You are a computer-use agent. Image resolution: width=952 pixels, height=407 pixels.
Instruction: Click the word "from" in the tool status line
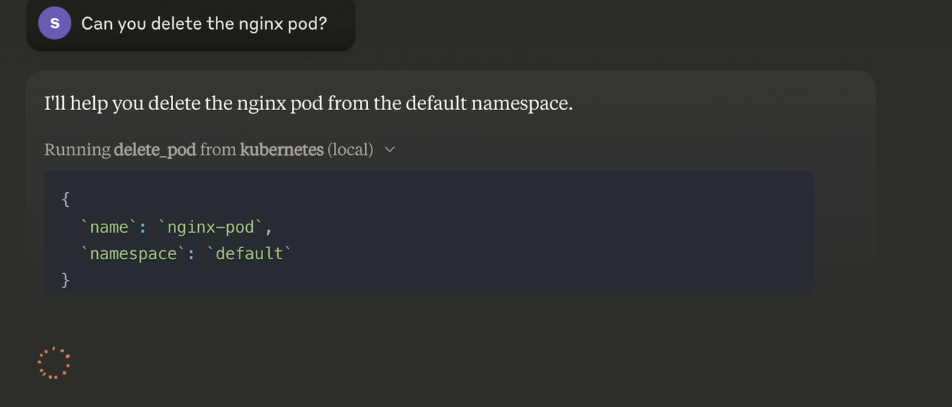[x=218, y=150]
